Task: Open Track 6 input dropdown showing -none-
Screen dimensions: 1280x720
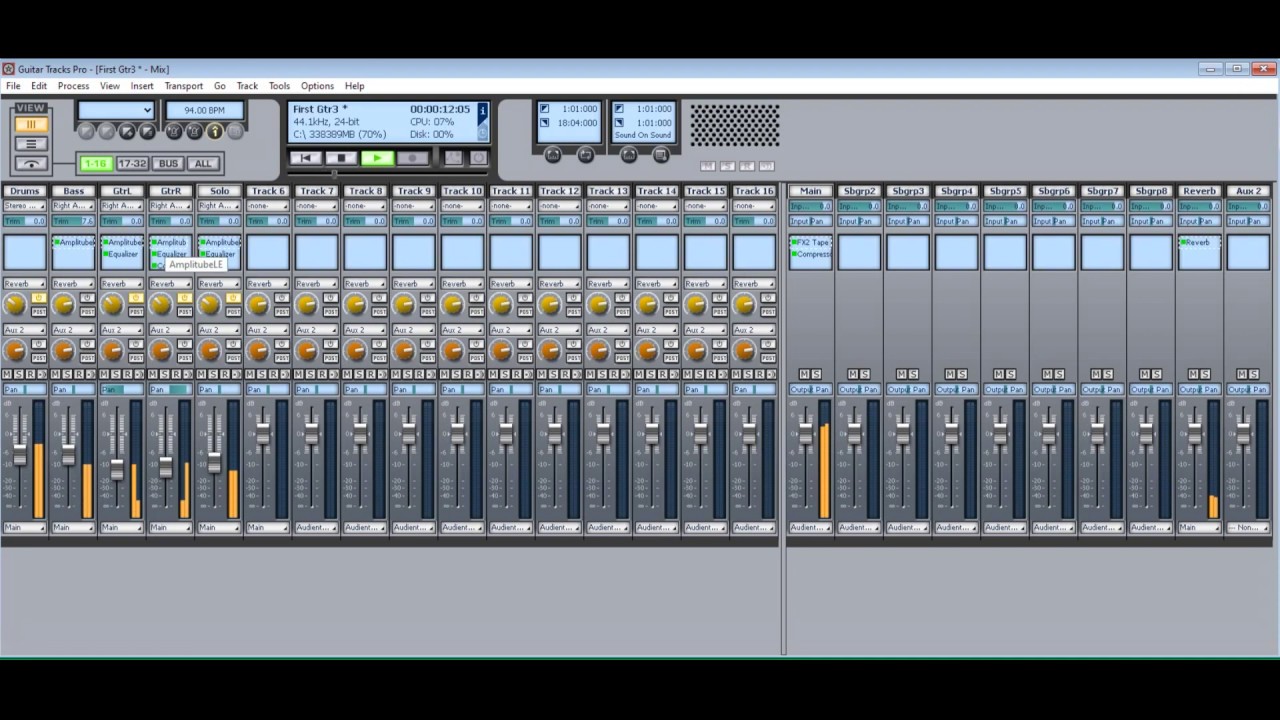Action: [x=268, y=206]
